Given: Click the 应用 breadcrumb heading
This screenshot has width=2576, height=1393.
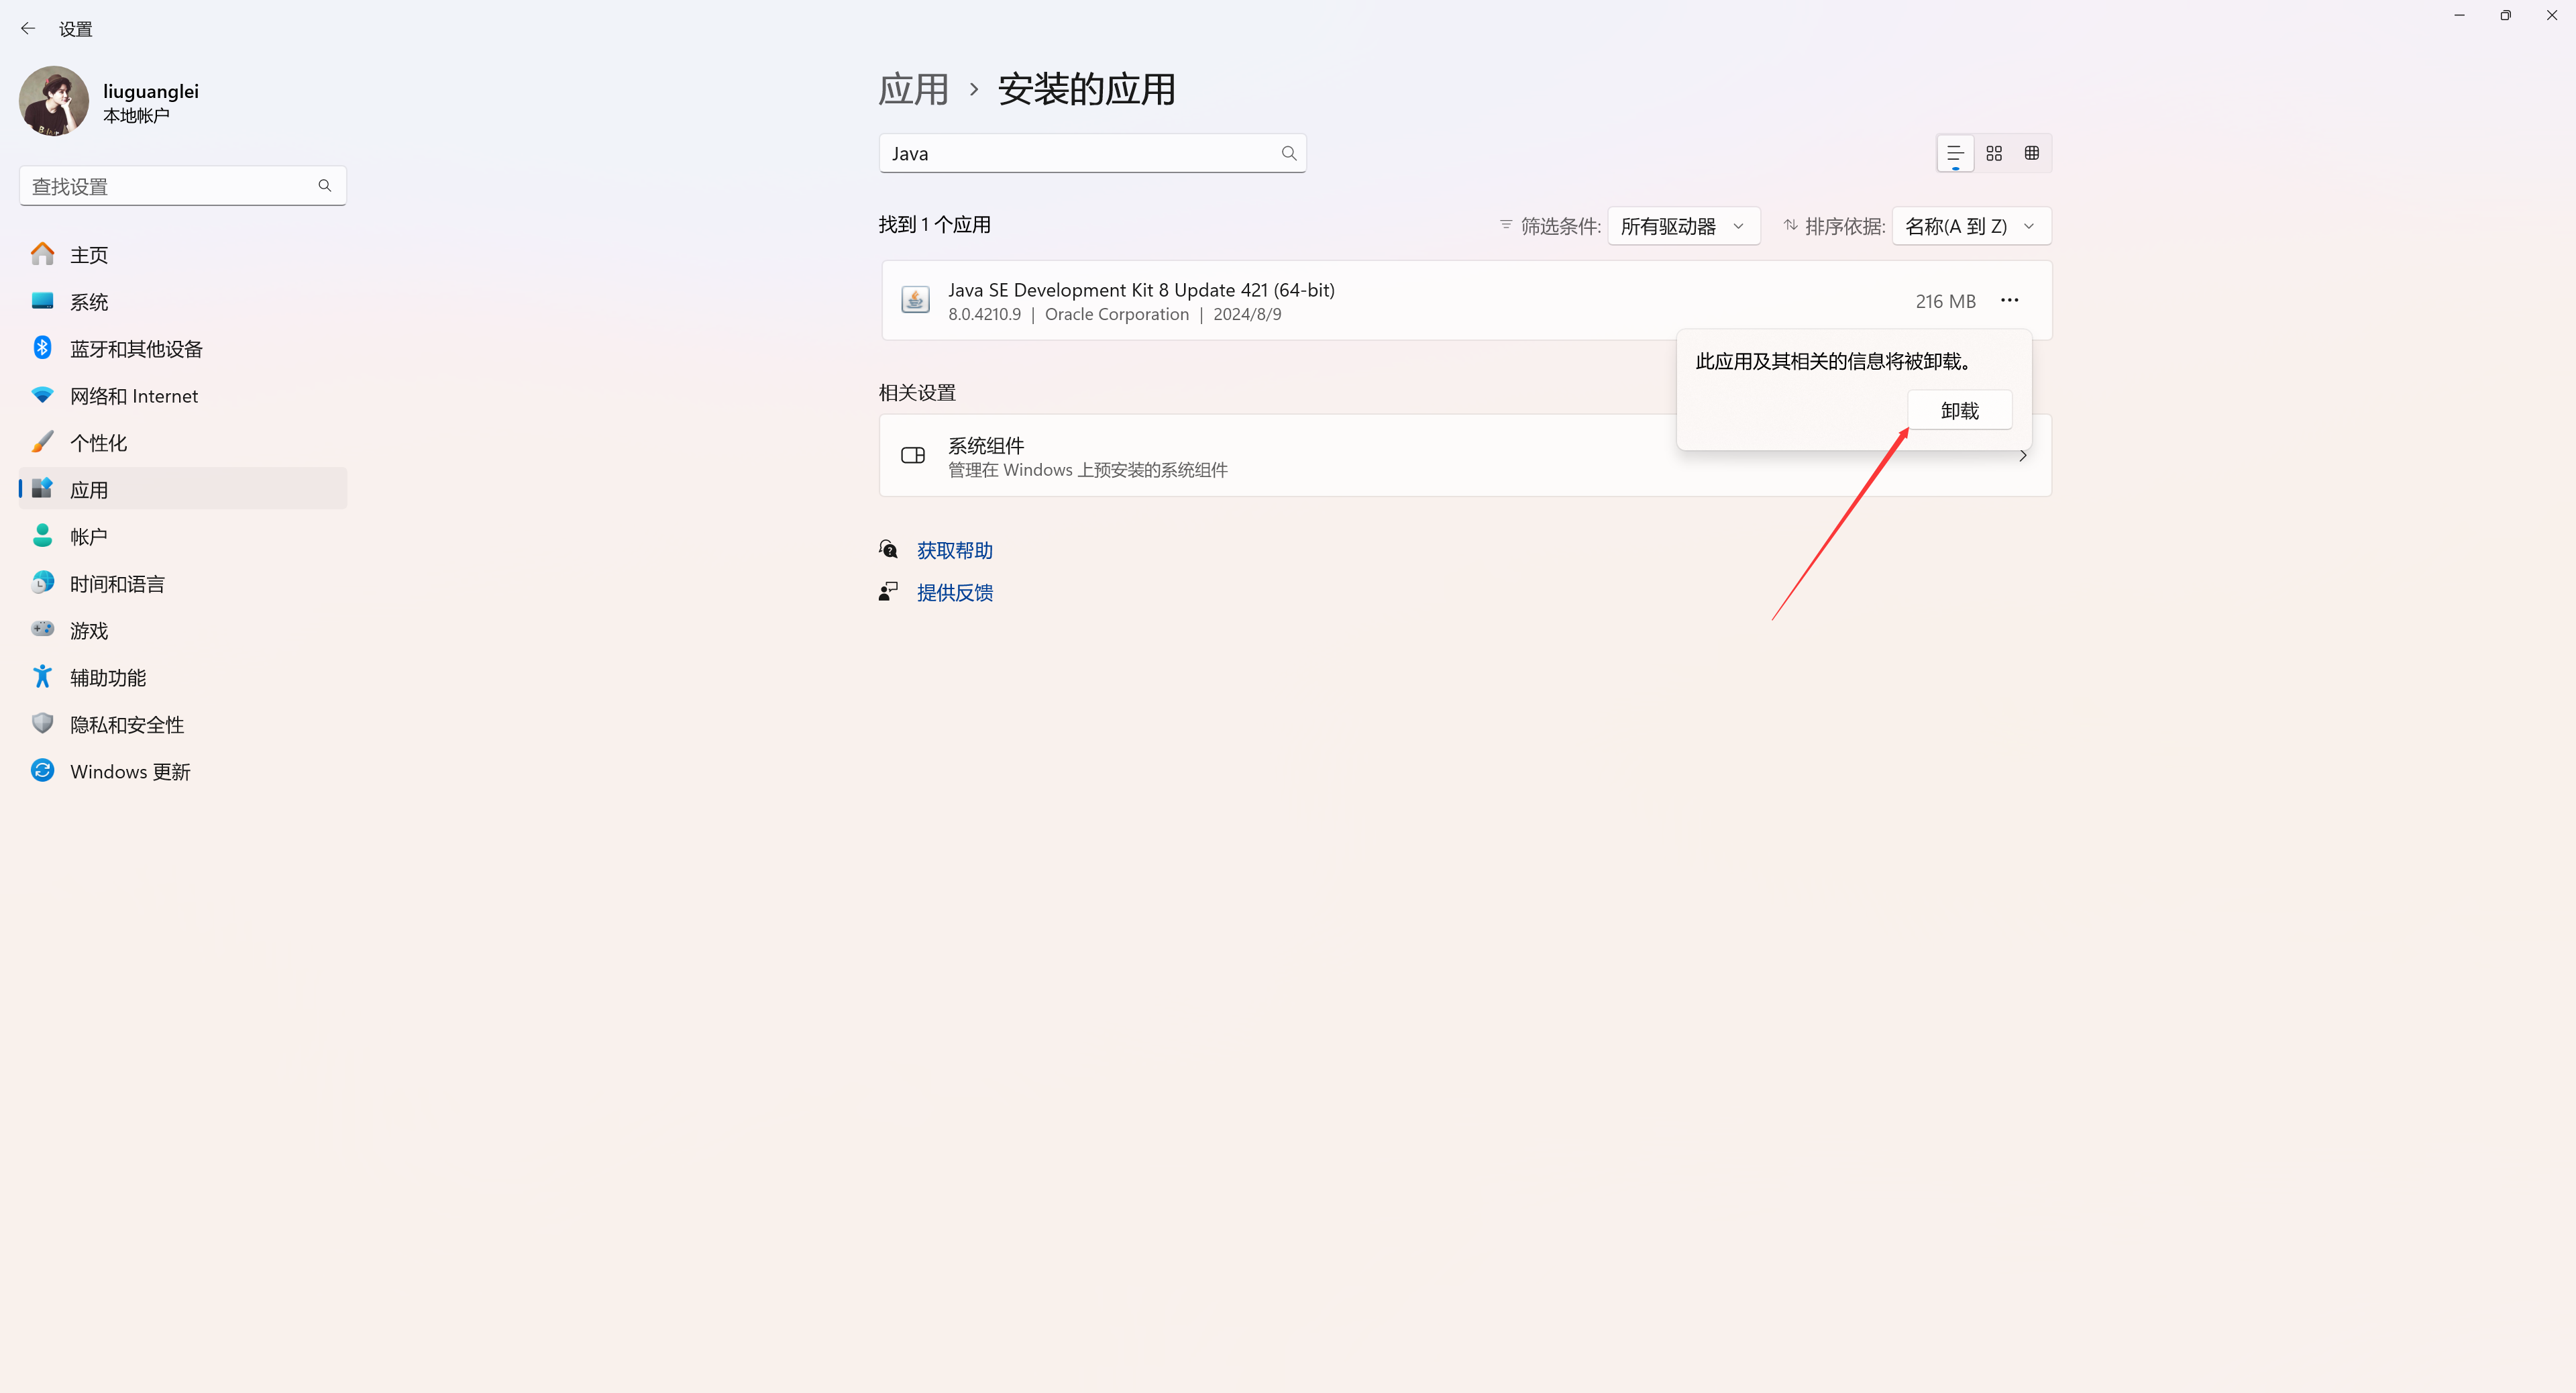Looking at the screenshot, I should tap(913, 90).
